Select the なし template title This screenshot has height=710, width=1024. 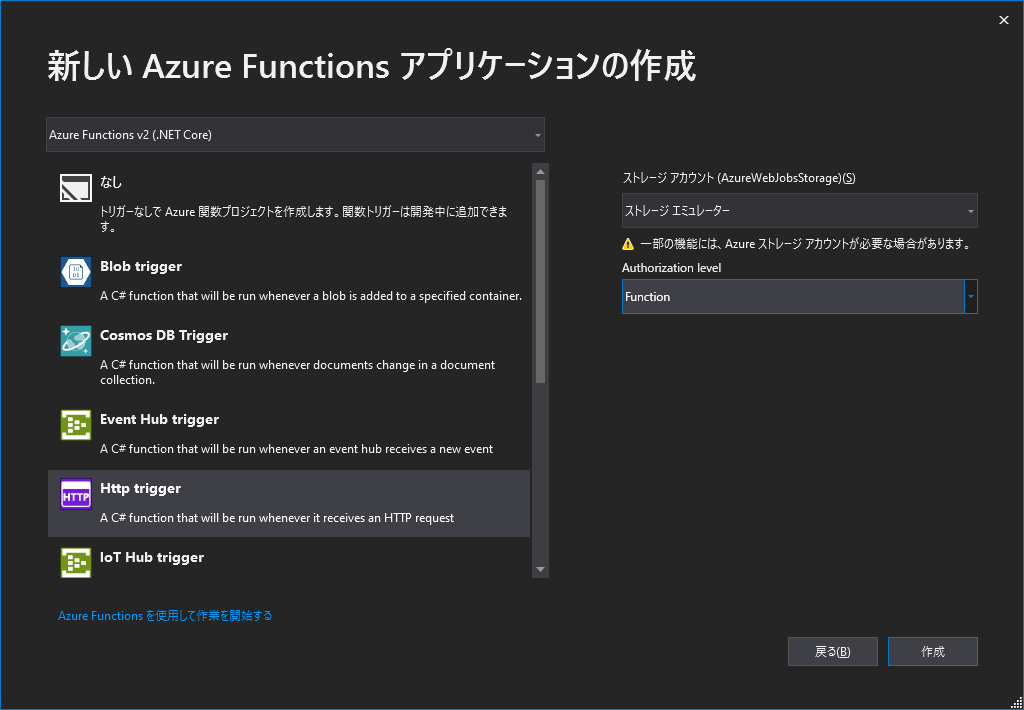111,182
